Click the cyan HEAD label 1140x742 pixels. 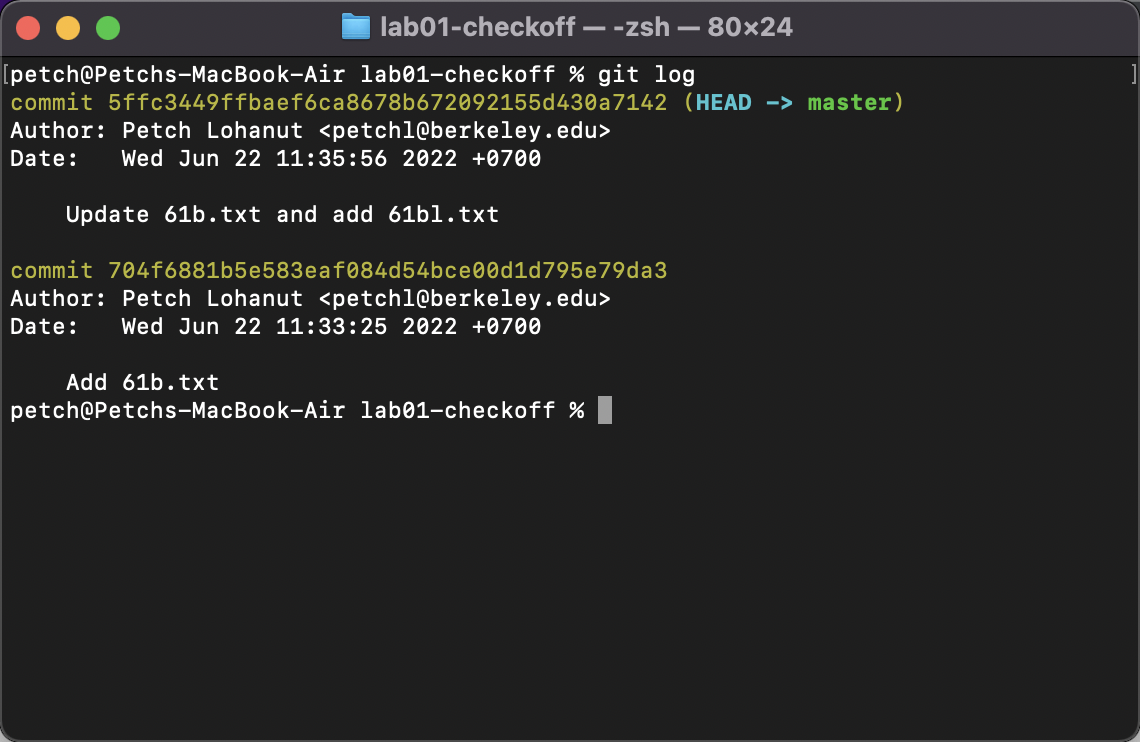(723, 102)
